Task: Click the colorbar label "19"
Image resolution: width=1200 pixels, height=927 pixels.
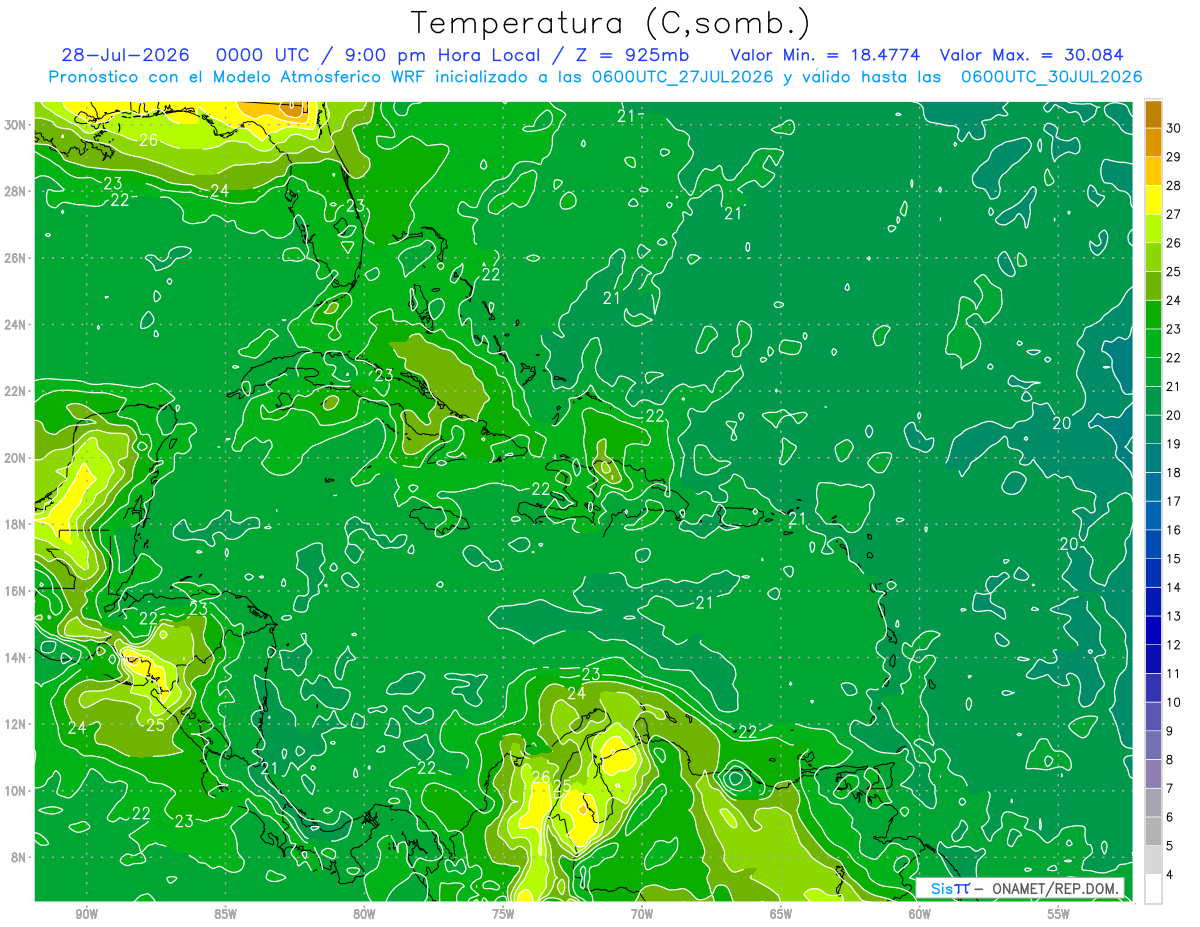Action: coord(1175,444)
